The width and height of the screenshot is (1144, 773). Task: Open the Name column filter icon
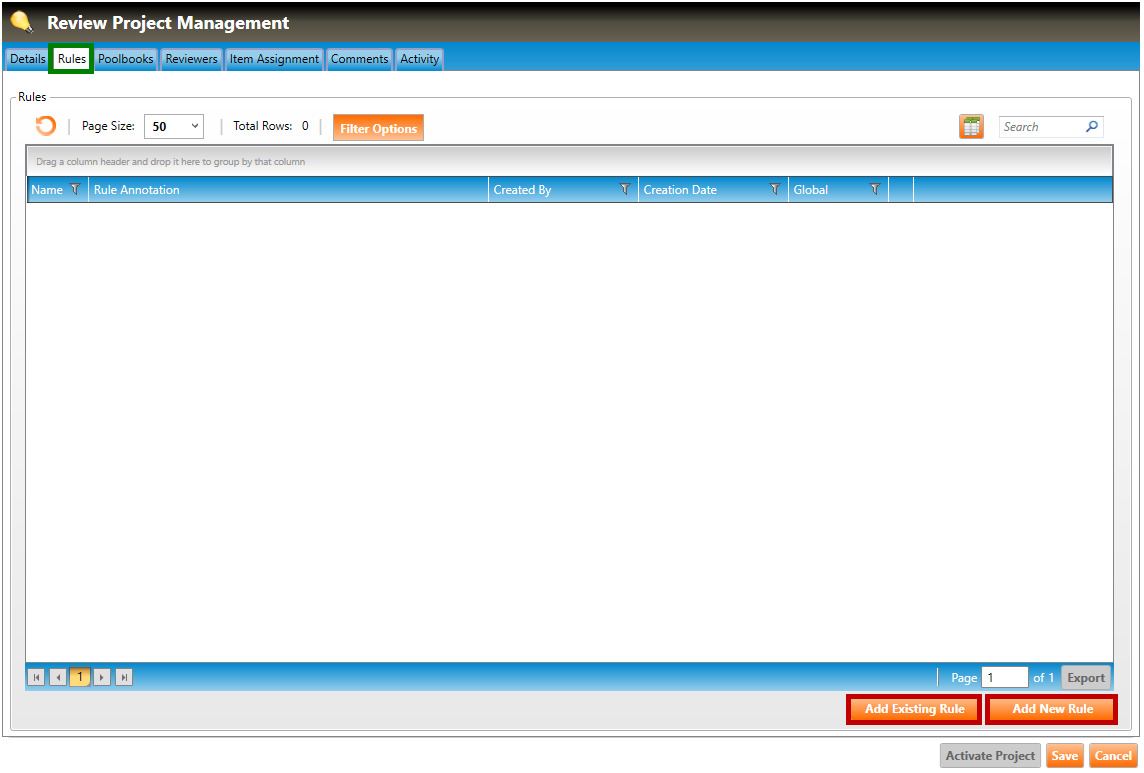pos(75,190)
